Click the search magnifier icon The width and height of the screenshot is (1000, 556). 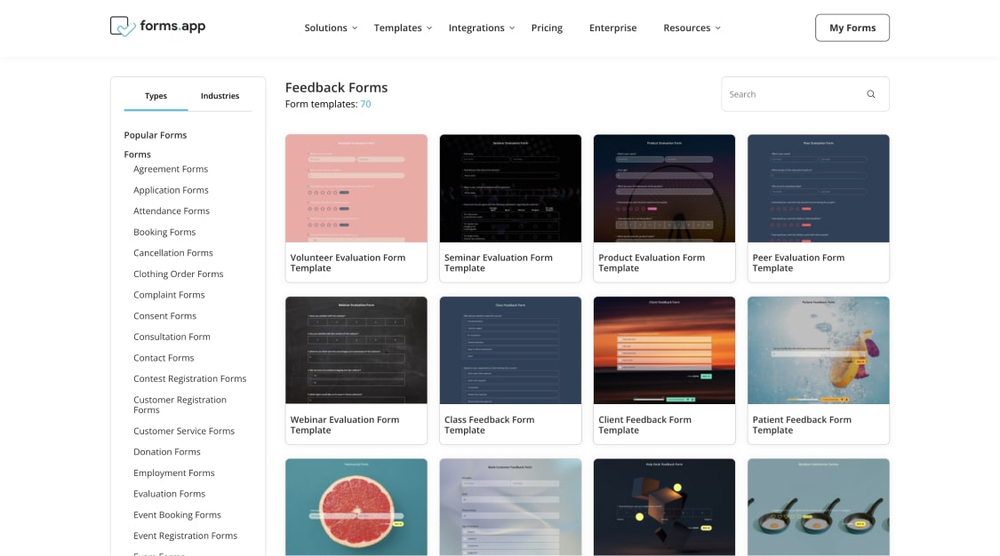point(871,94)
